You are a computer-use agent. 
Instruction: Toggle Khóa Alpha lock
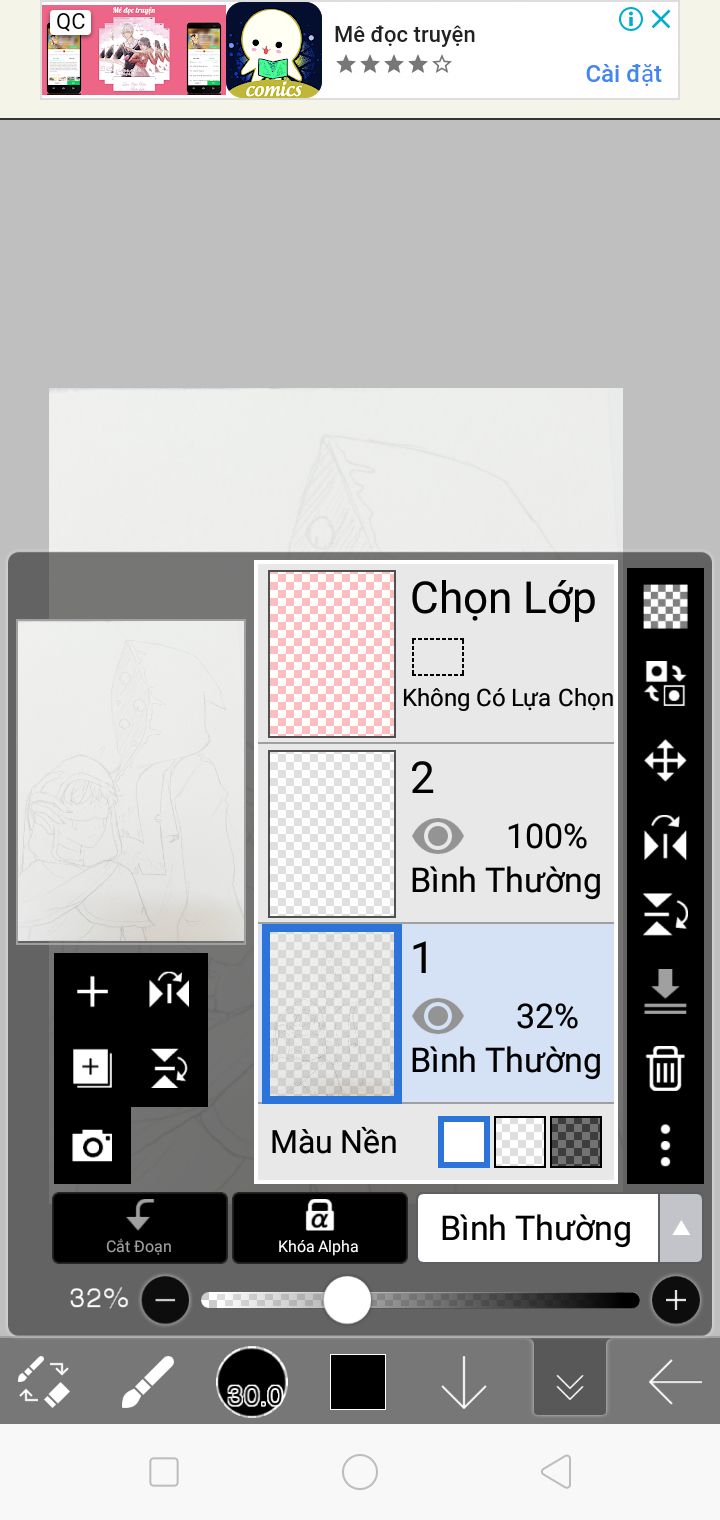tap(319, 1227)
